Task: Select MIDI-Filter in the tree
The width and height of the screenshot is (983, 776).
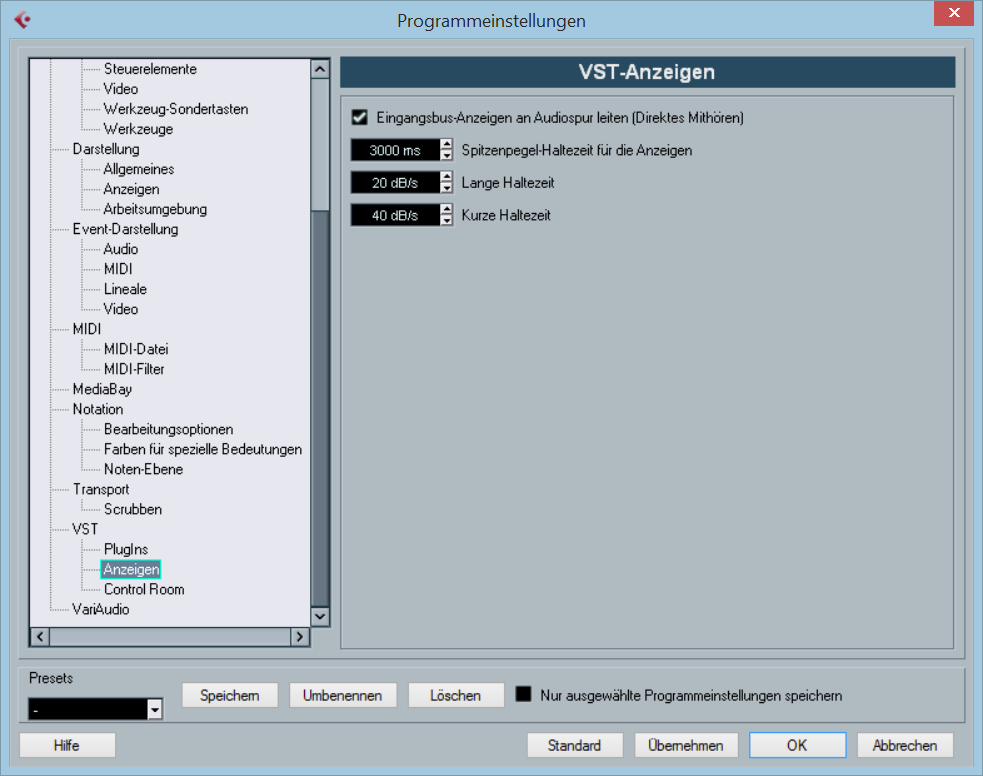Action: (x=134, y=369)
